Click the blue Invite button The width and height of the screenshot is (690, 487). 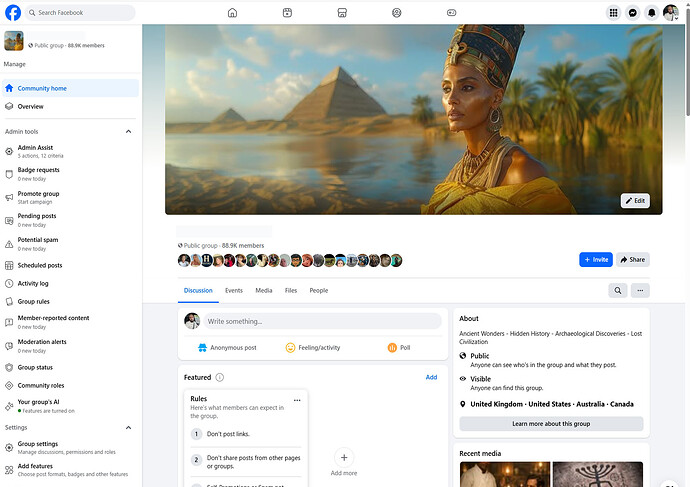pyautogui.click(x=595, y=259)
